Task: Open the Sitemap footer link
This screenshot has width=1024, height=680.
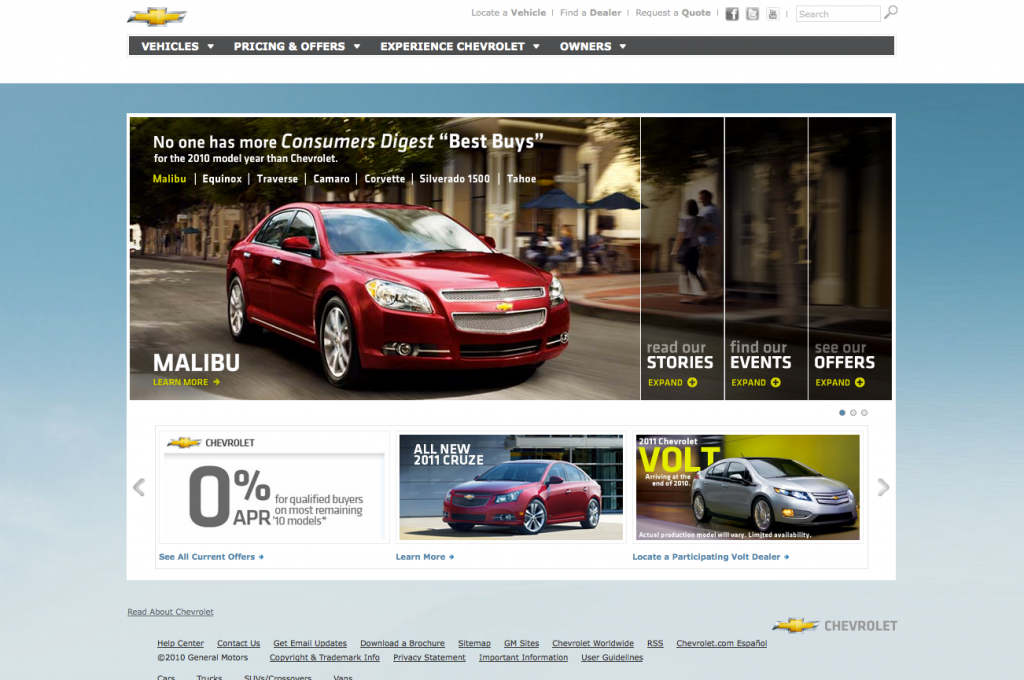Action: click(474, 643)
